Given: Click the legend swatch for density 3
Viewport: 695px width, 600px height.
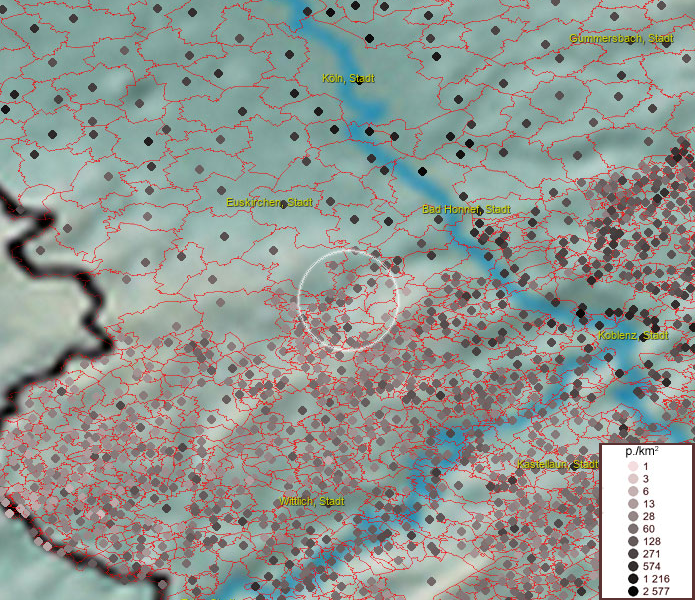Looking at the screenshot, I should tap(633, 479).
